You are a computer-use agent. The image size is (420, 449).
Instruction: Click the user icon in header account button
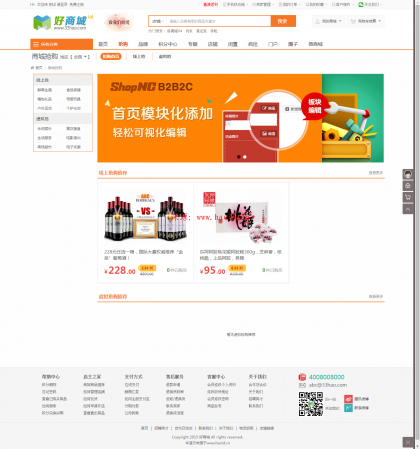pyautogui.click(x=318, y=21)
